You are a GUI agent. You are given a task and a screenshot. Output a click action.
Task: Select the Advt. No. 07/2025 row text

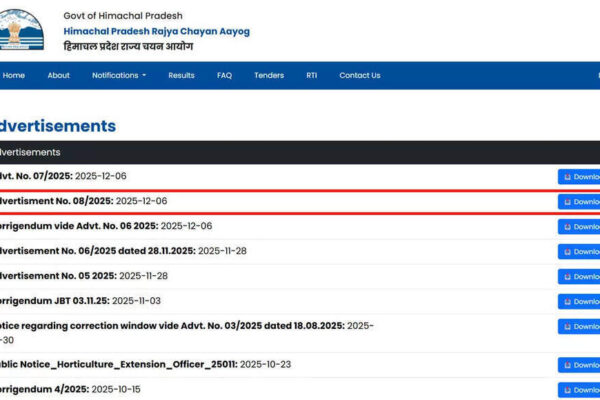coord(63,176)
